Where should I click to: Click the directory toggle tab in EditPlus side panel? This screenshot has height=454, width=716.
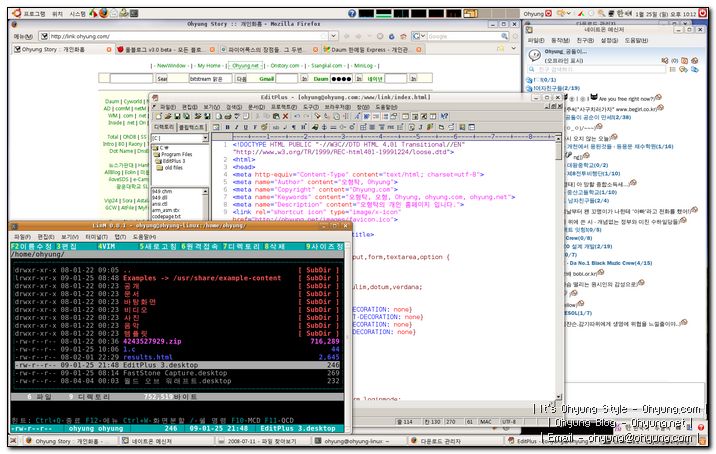(164, 127)
